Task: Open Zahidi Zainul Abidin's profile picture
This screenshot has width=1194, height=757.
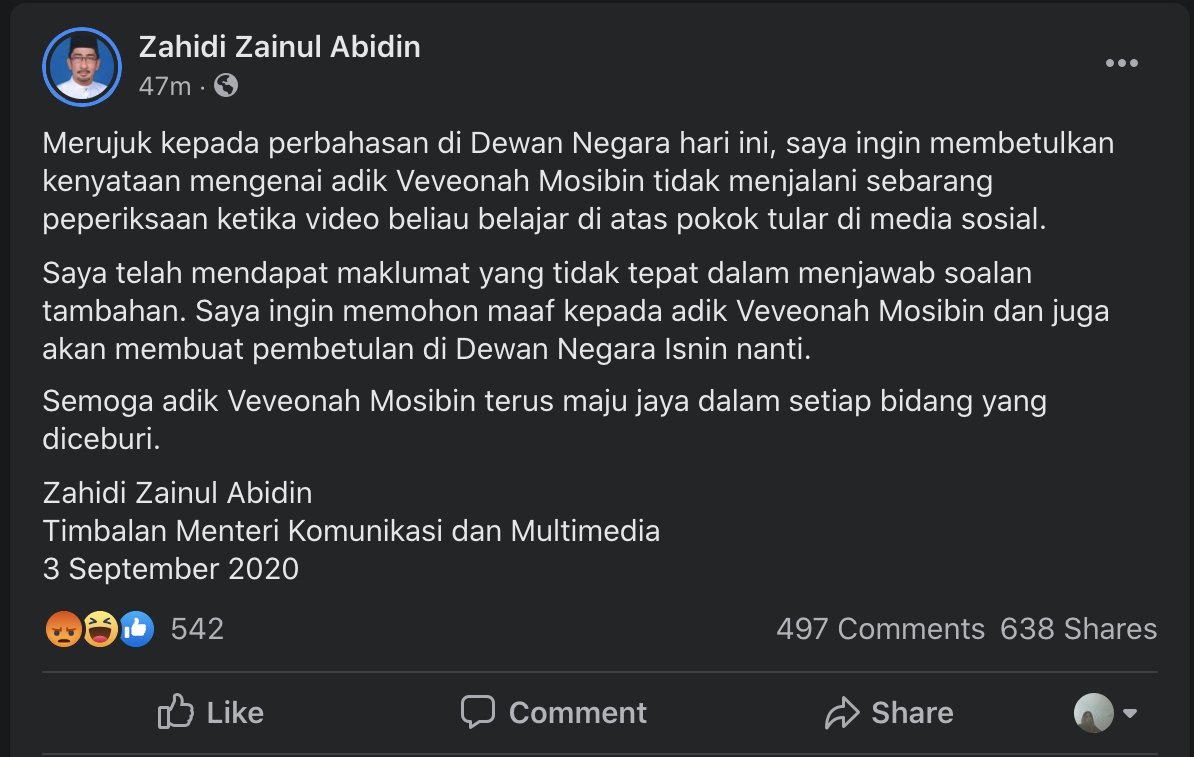Action: click(81, 67)
